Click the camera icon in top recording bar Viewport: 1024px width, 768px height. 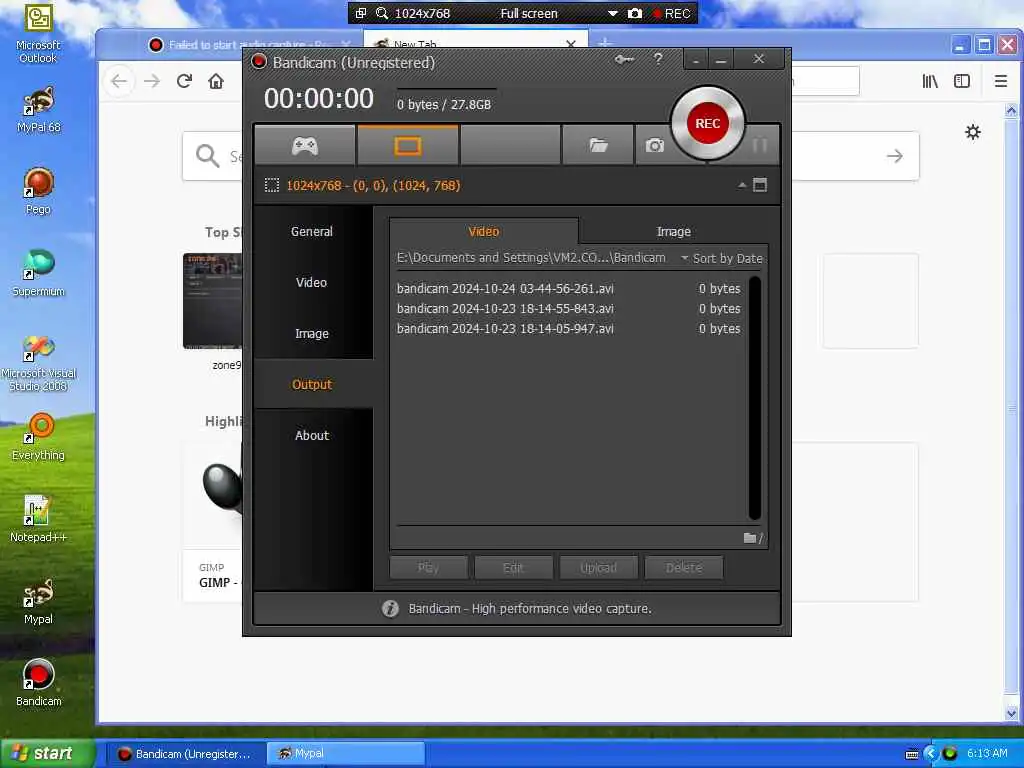point(635,13)
